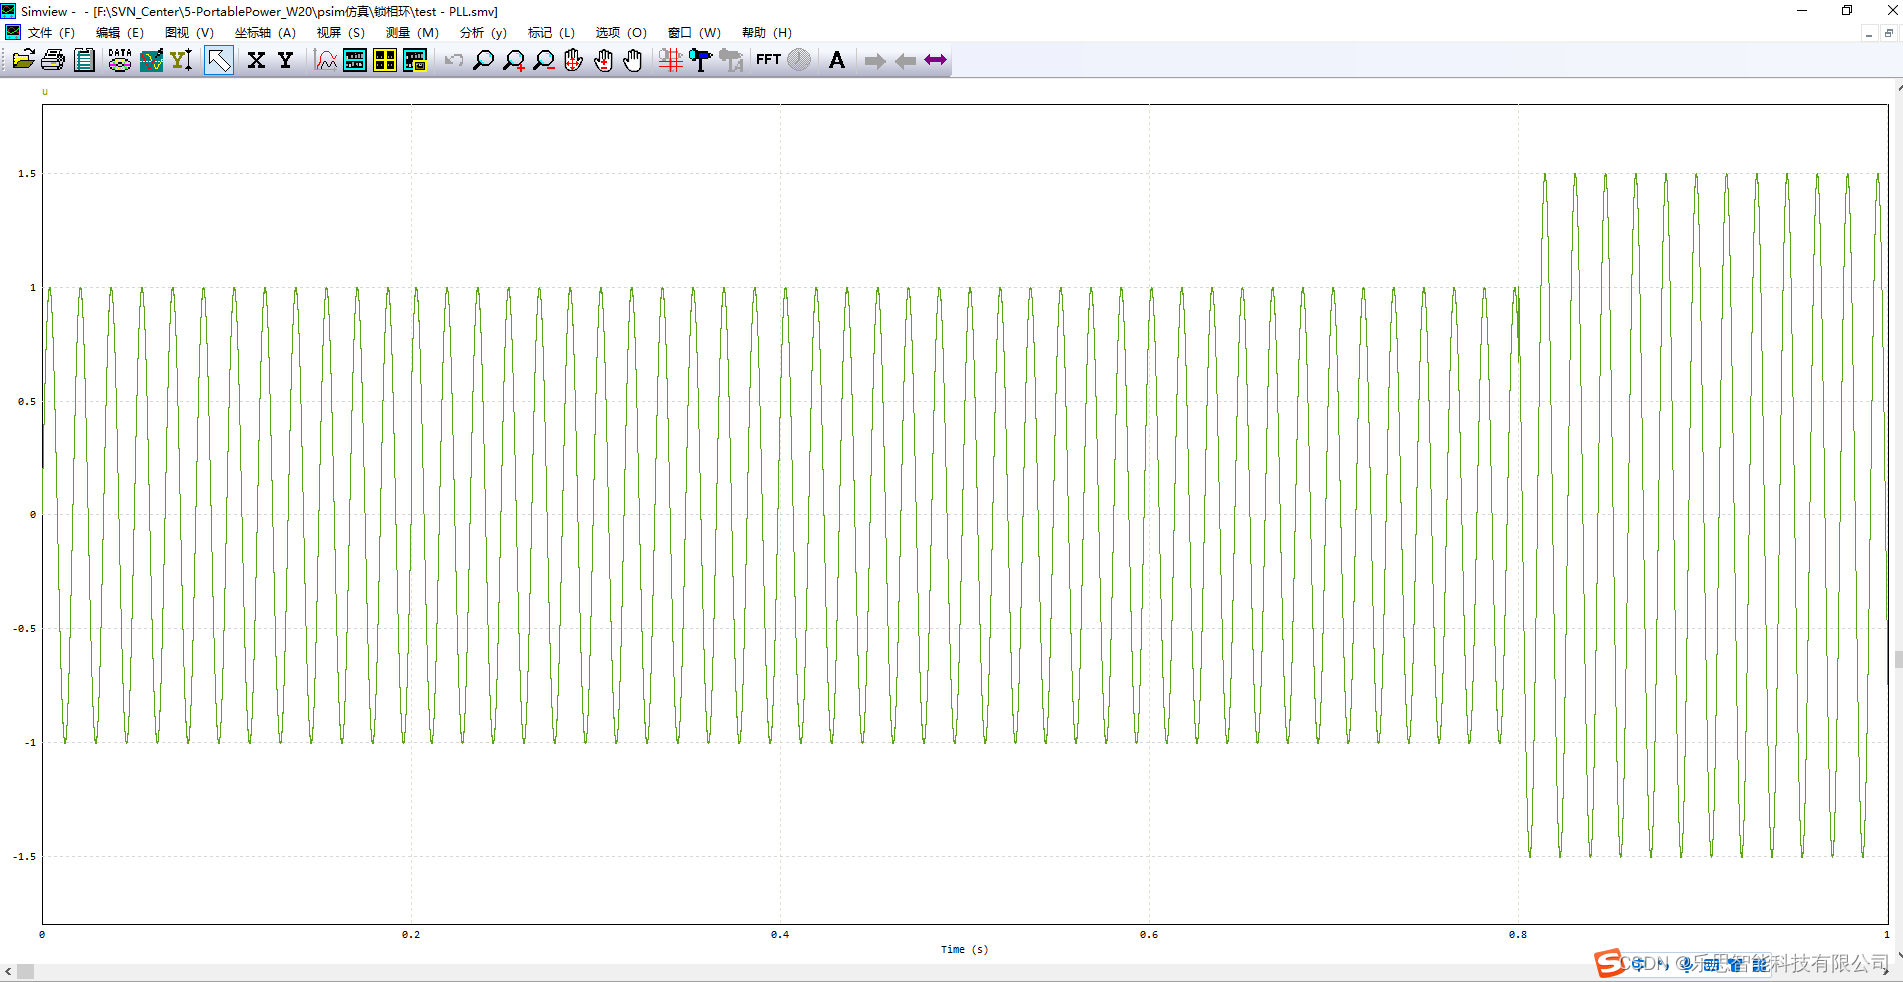Viewport: 1903px width, 982px height.
Task: Open a file with the folder icon
Action: pyautogui.click(x=22, y=60)
